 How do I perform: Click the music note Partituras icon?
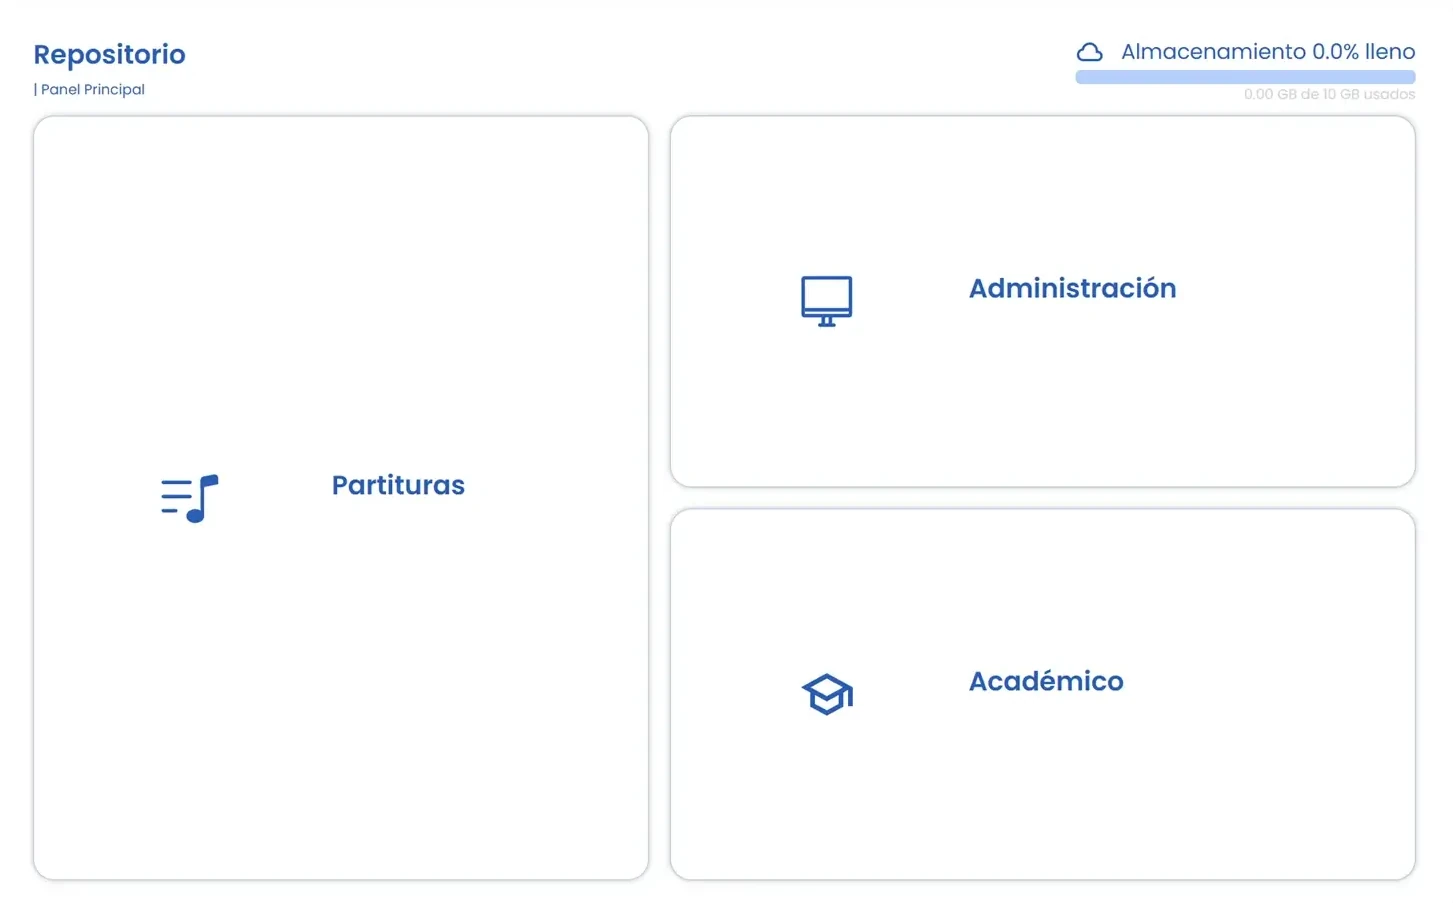(190, 497)
